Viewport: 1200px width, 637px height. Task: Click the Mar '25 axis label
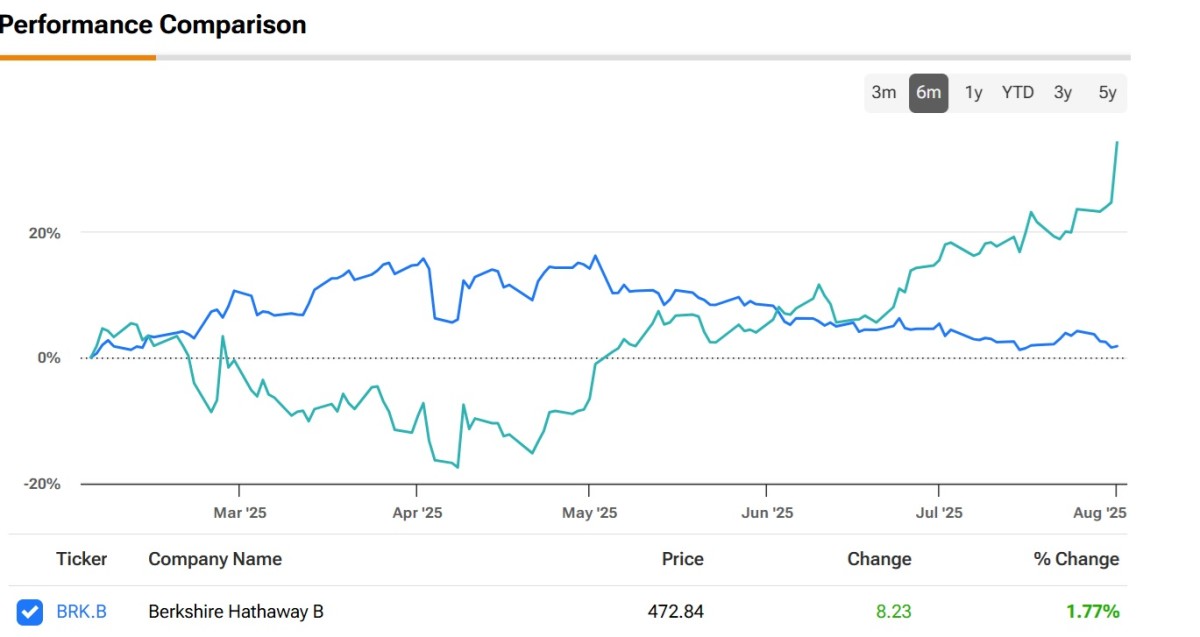240,513
